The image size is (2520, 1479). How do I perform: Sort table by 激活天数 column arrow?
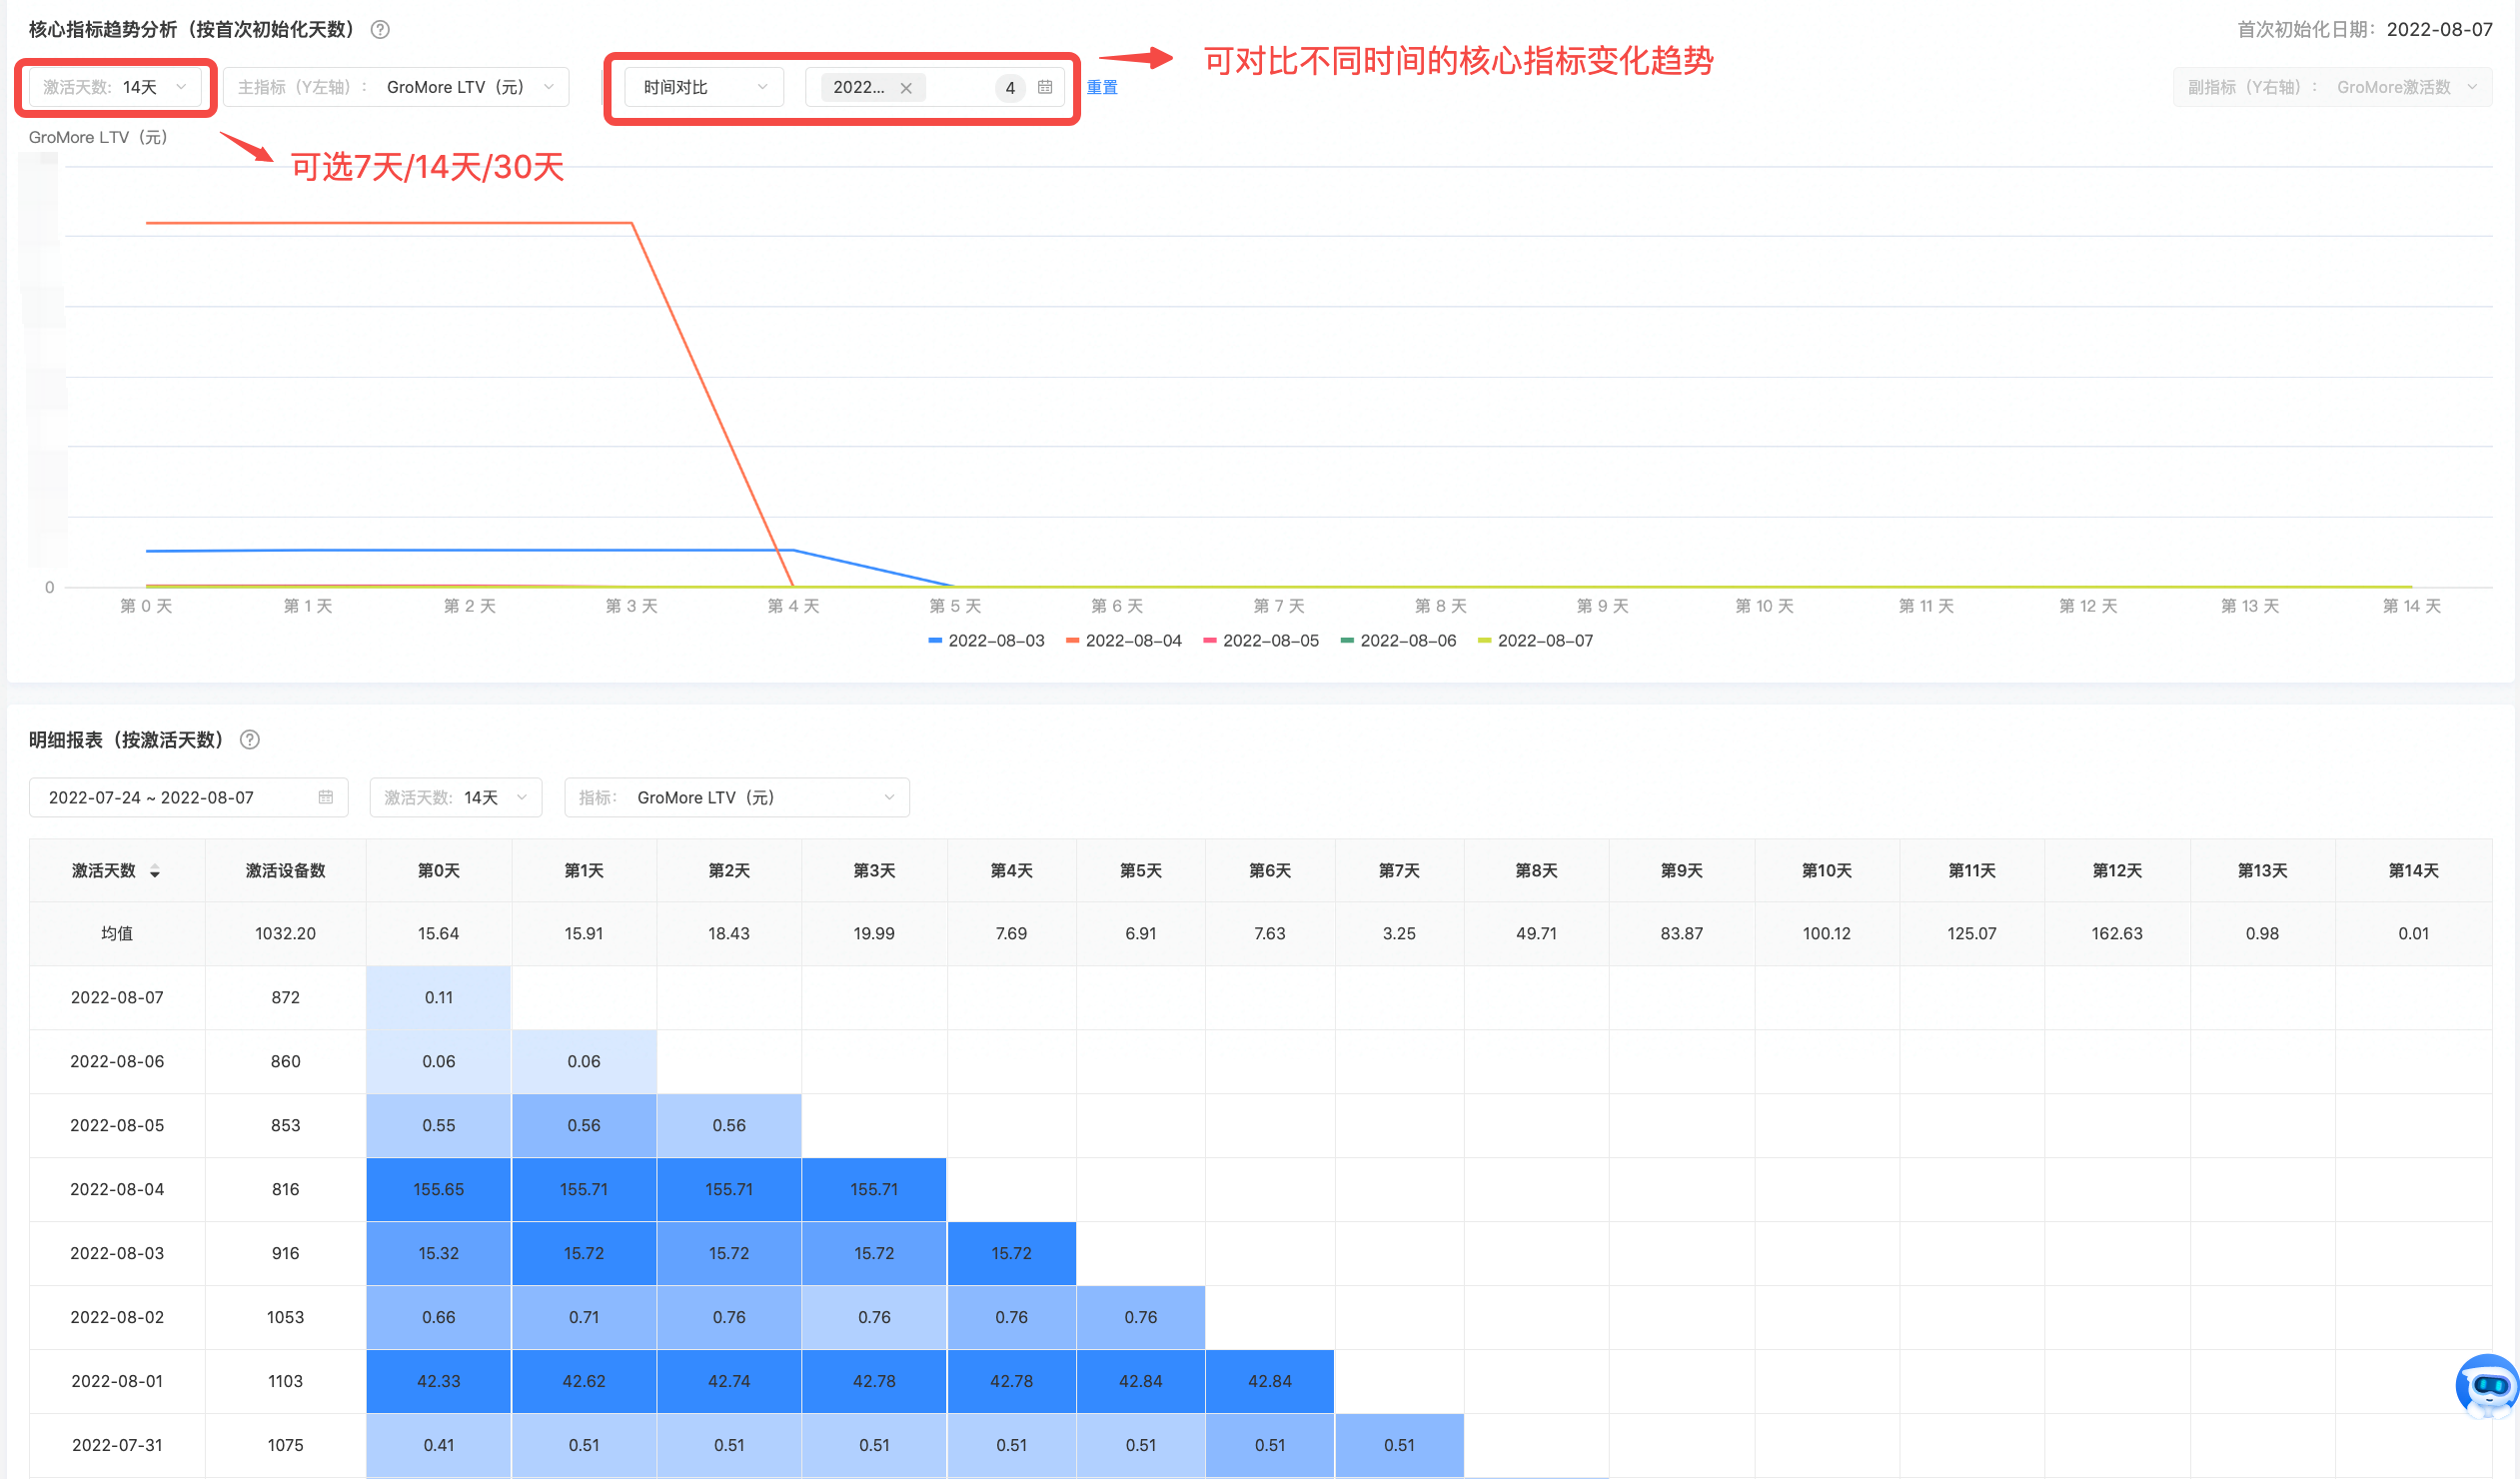coord(155,871)
